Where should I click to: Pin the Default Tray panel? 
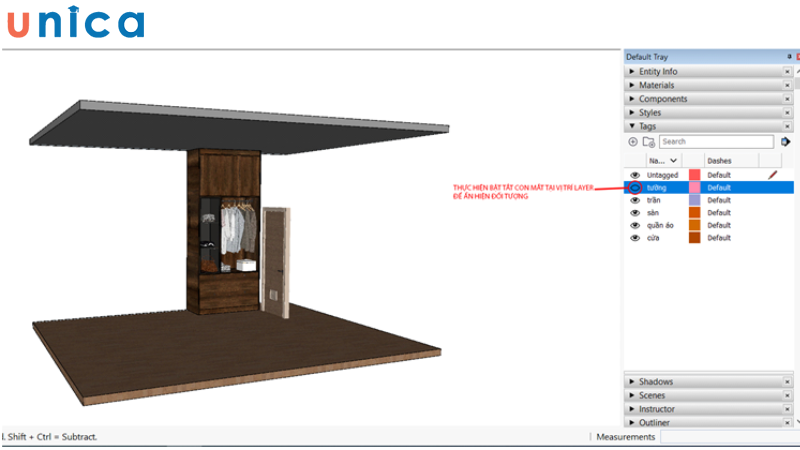coord(789,57)
